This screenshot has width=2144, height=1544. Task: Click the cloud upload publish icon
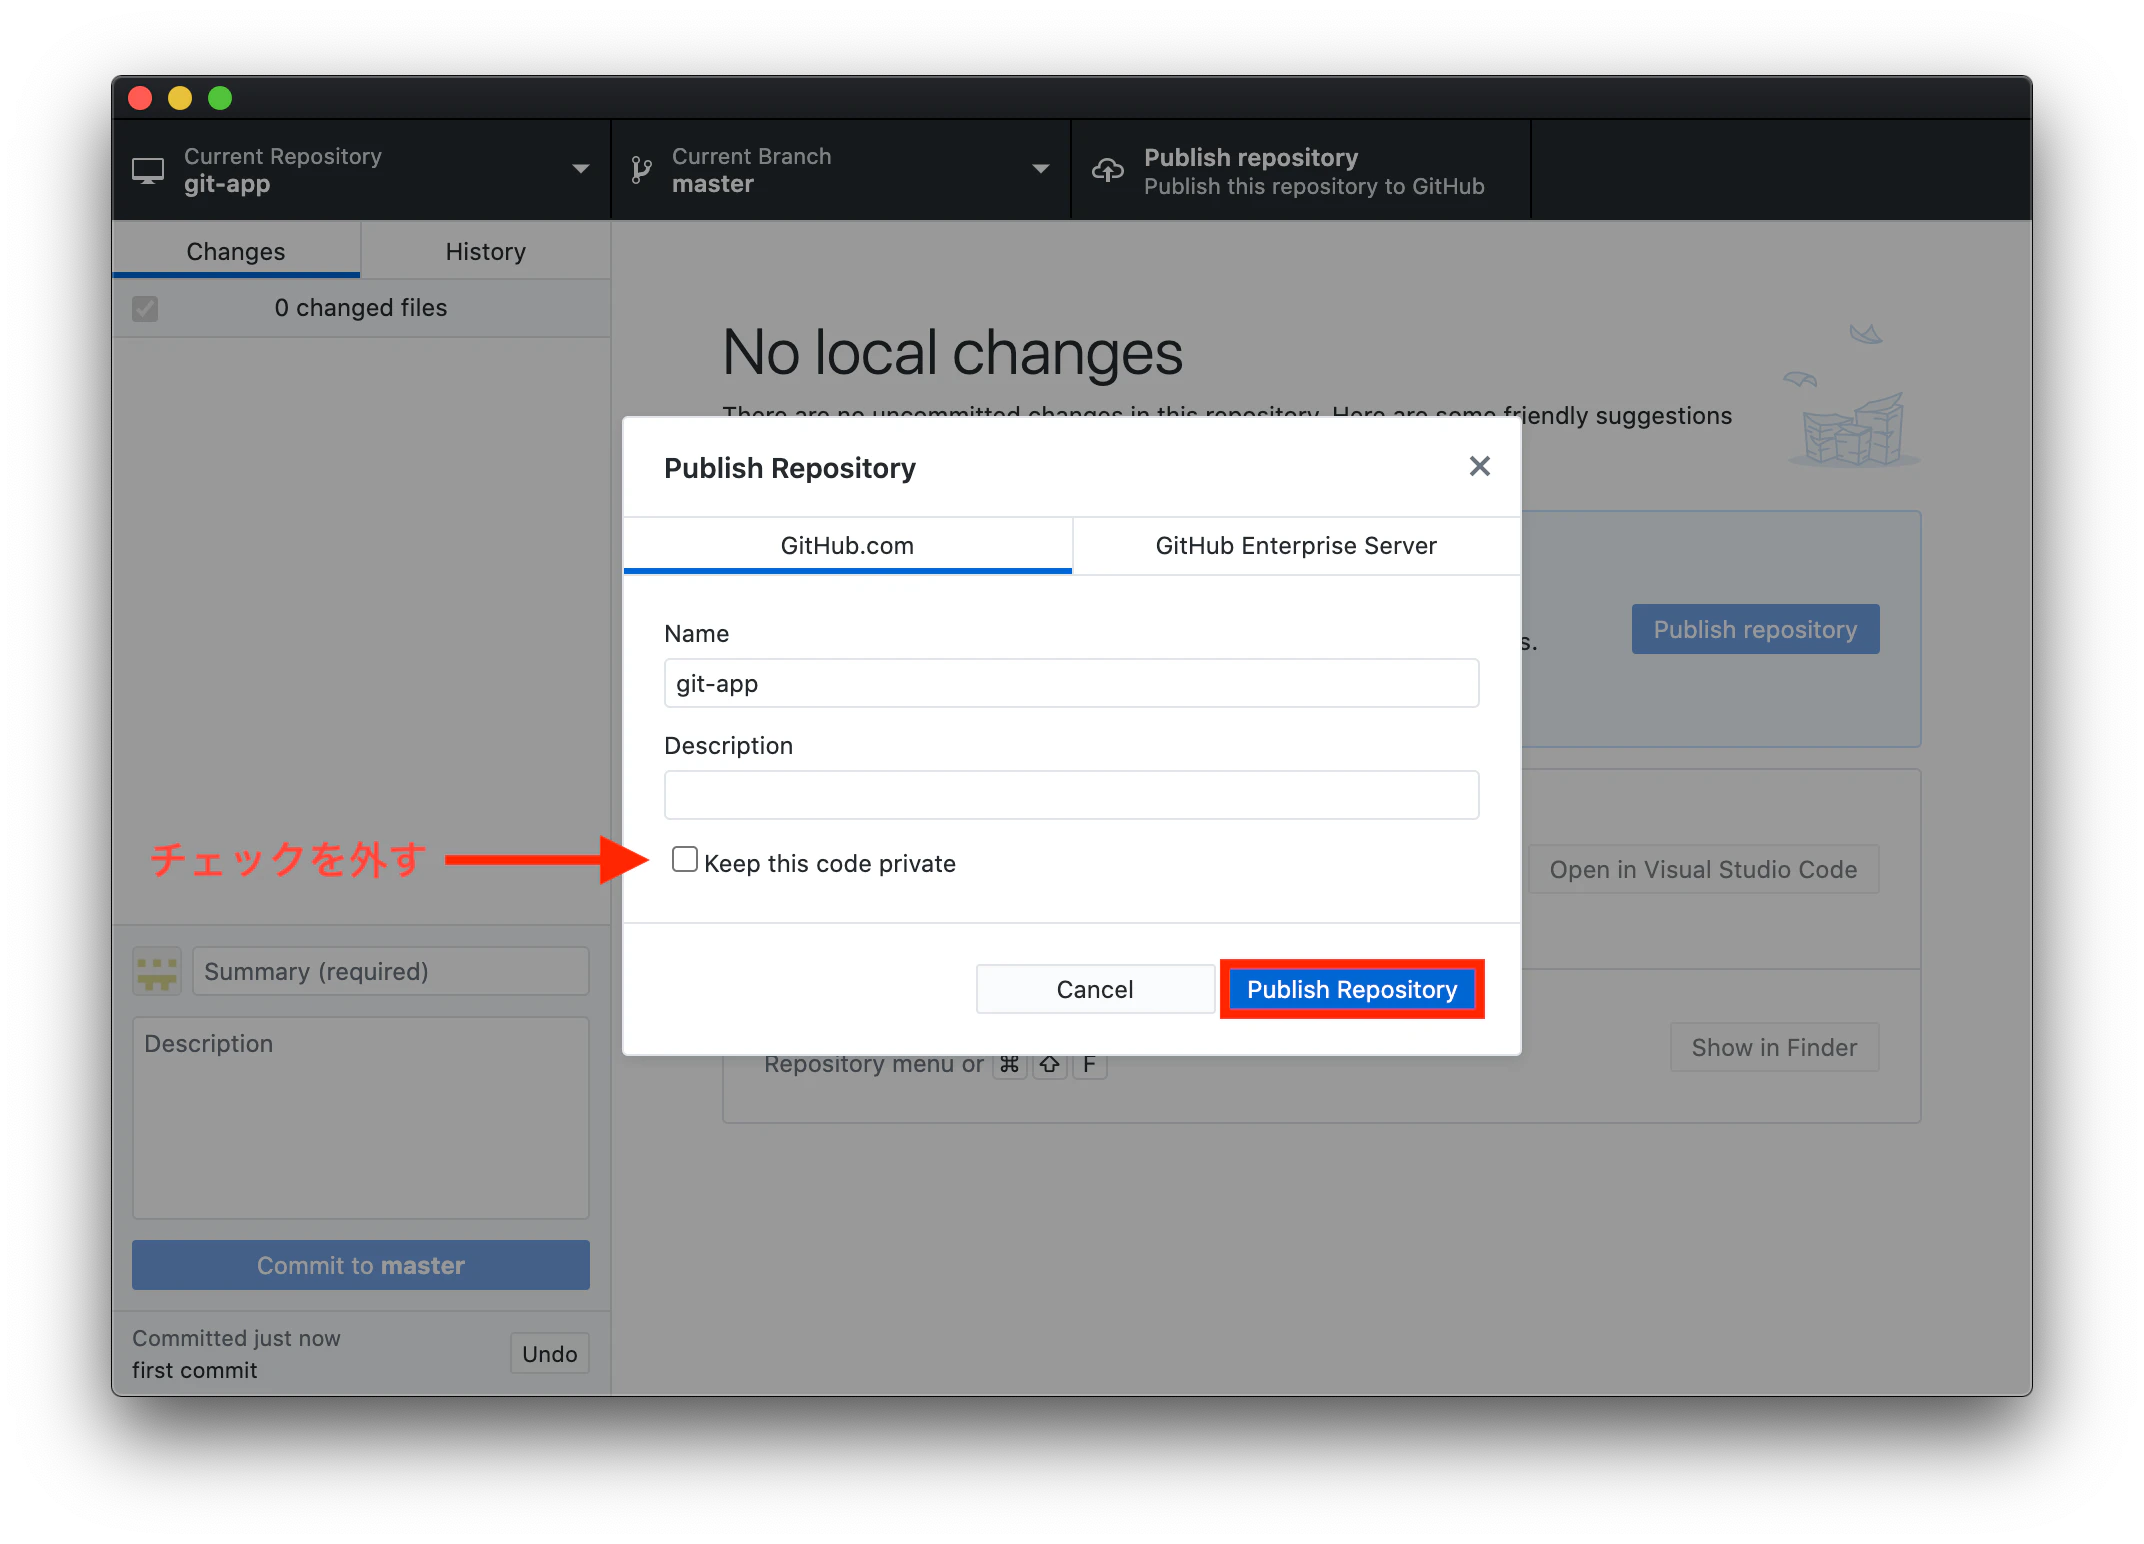click(1107, 171)
